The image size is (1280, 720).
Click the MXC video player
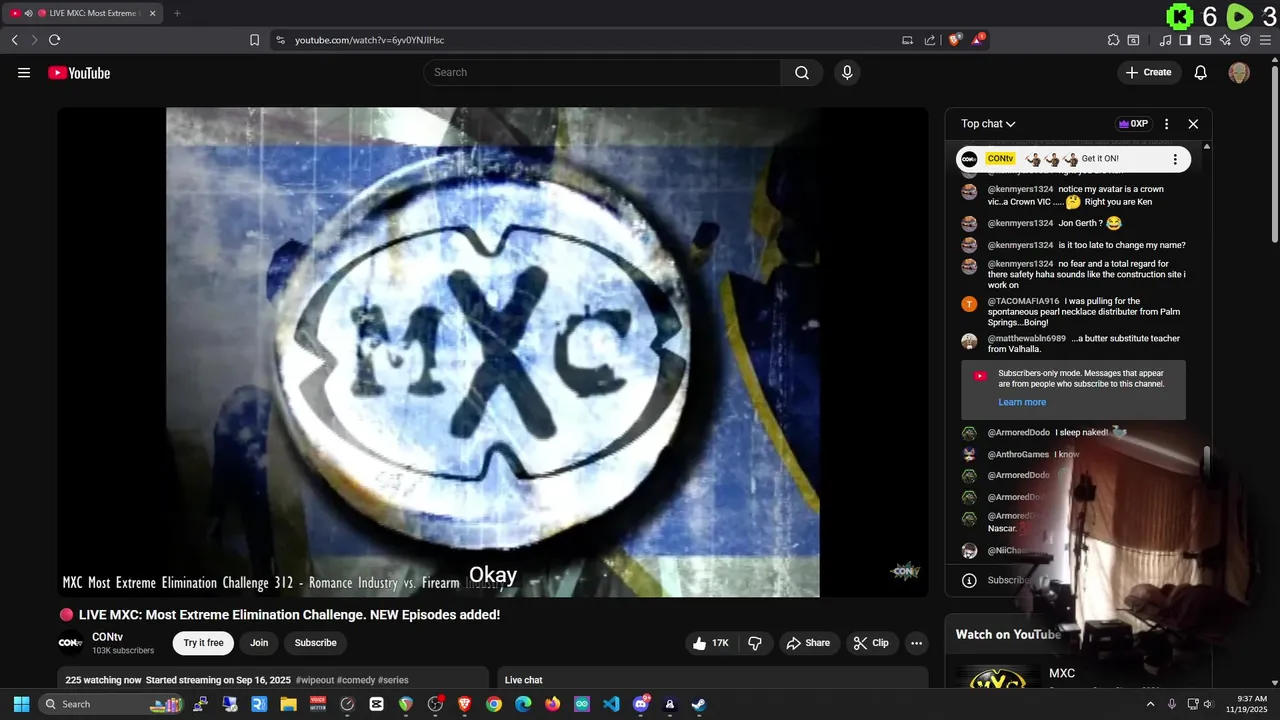coord(493,352)
